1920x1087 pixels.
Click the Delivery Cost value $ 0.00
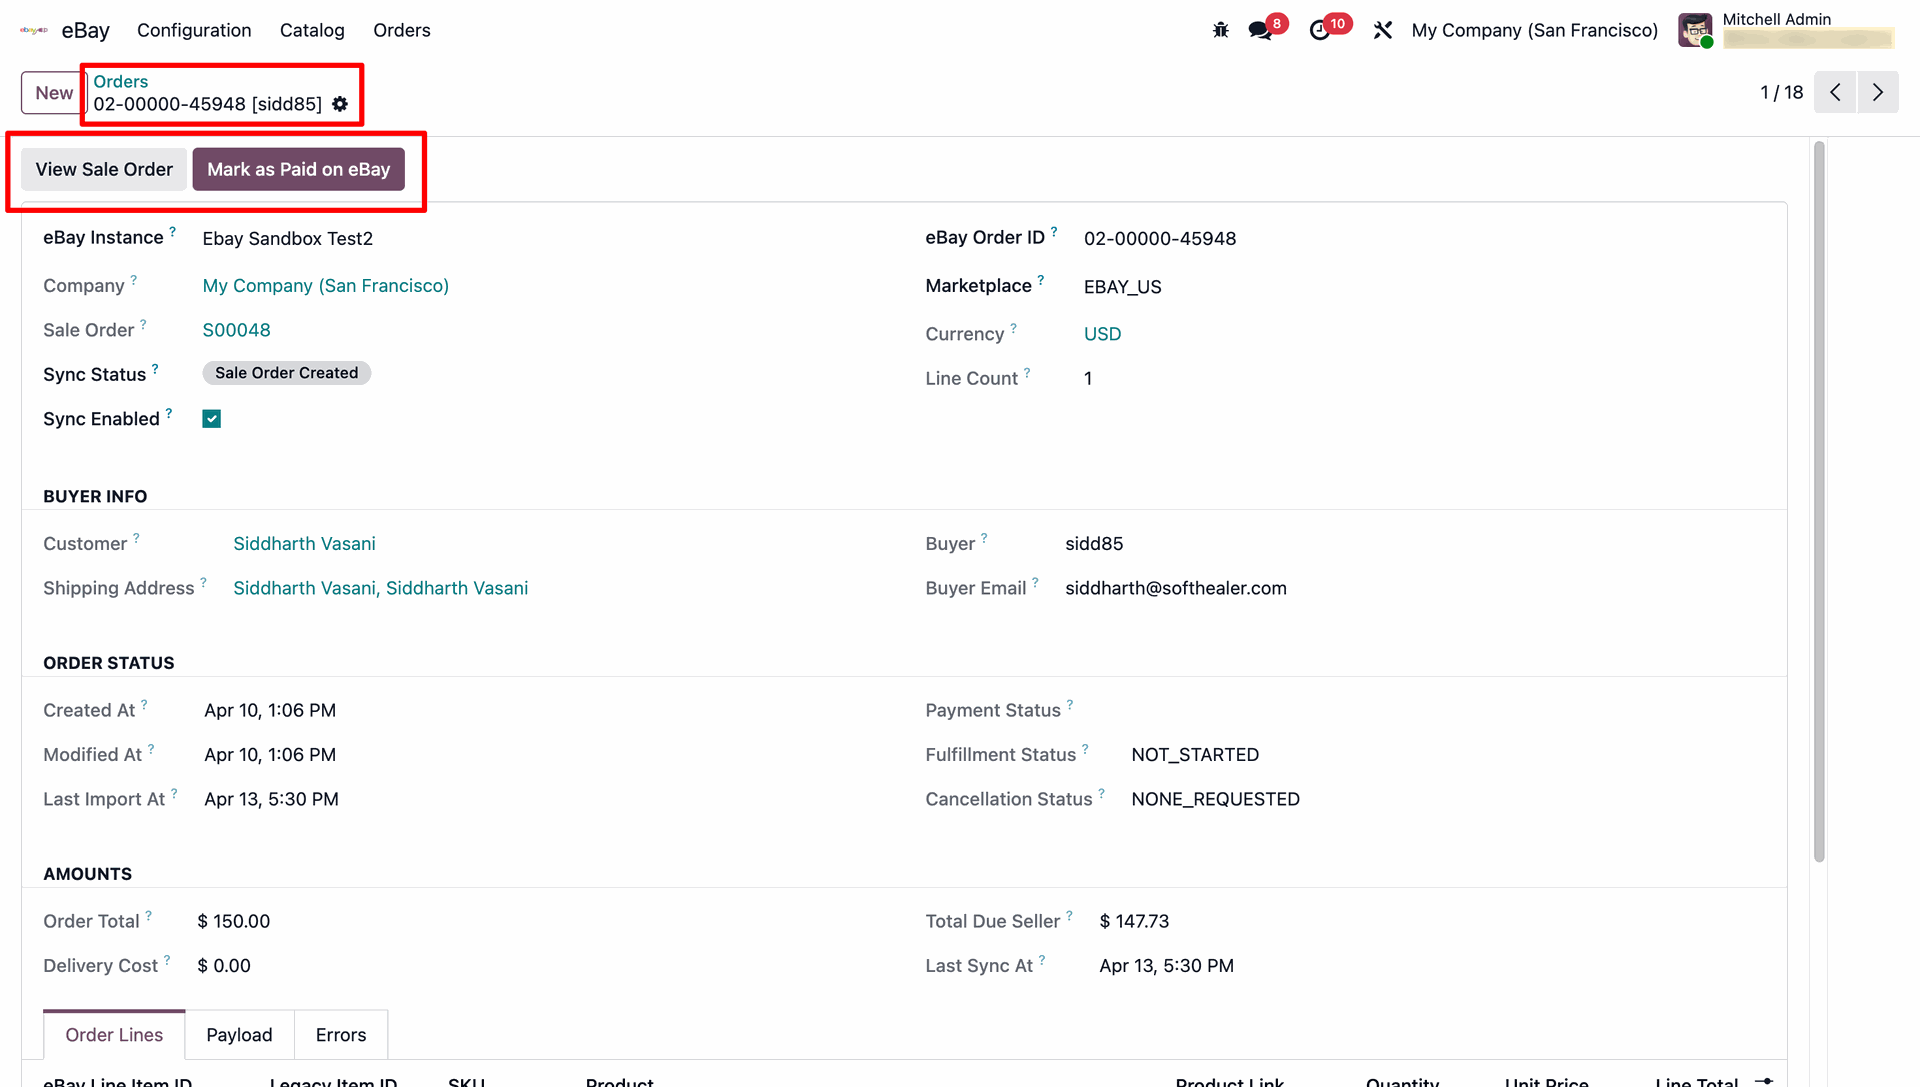(225, 966)
